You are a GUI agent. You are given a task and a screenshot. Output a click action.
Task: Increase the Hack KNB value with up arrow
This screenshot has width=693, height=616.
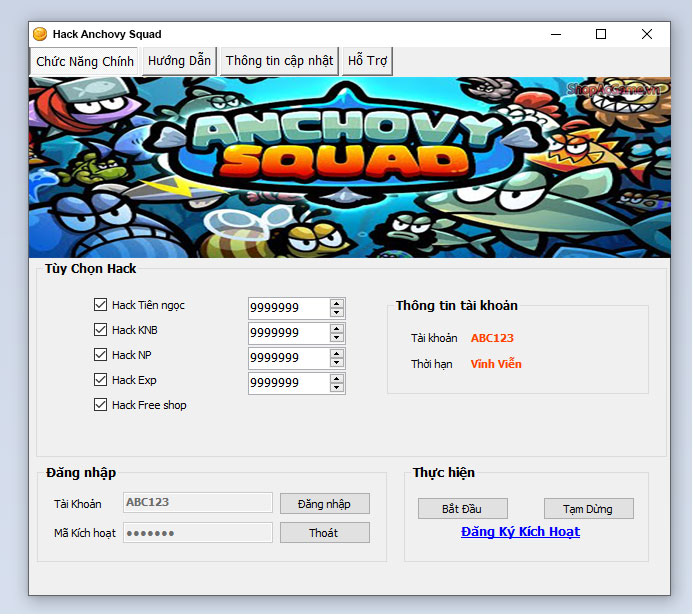point(337,329)
